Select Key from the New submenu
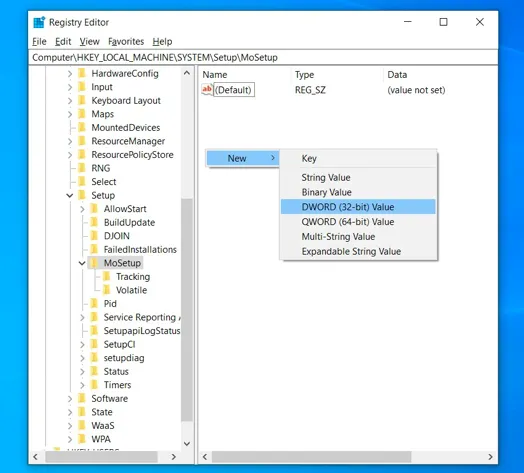524x473 pixels. 358,158
